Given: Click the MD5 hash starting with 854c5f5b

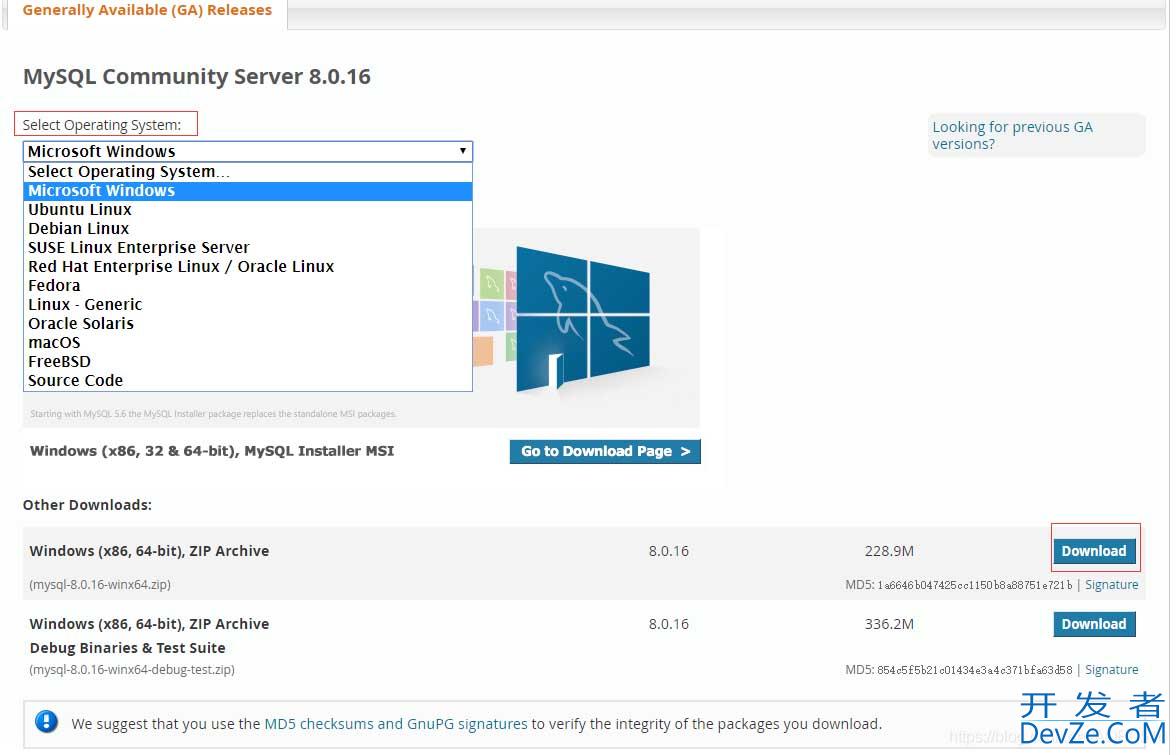Looking at the screenshot, I should 975,670.
